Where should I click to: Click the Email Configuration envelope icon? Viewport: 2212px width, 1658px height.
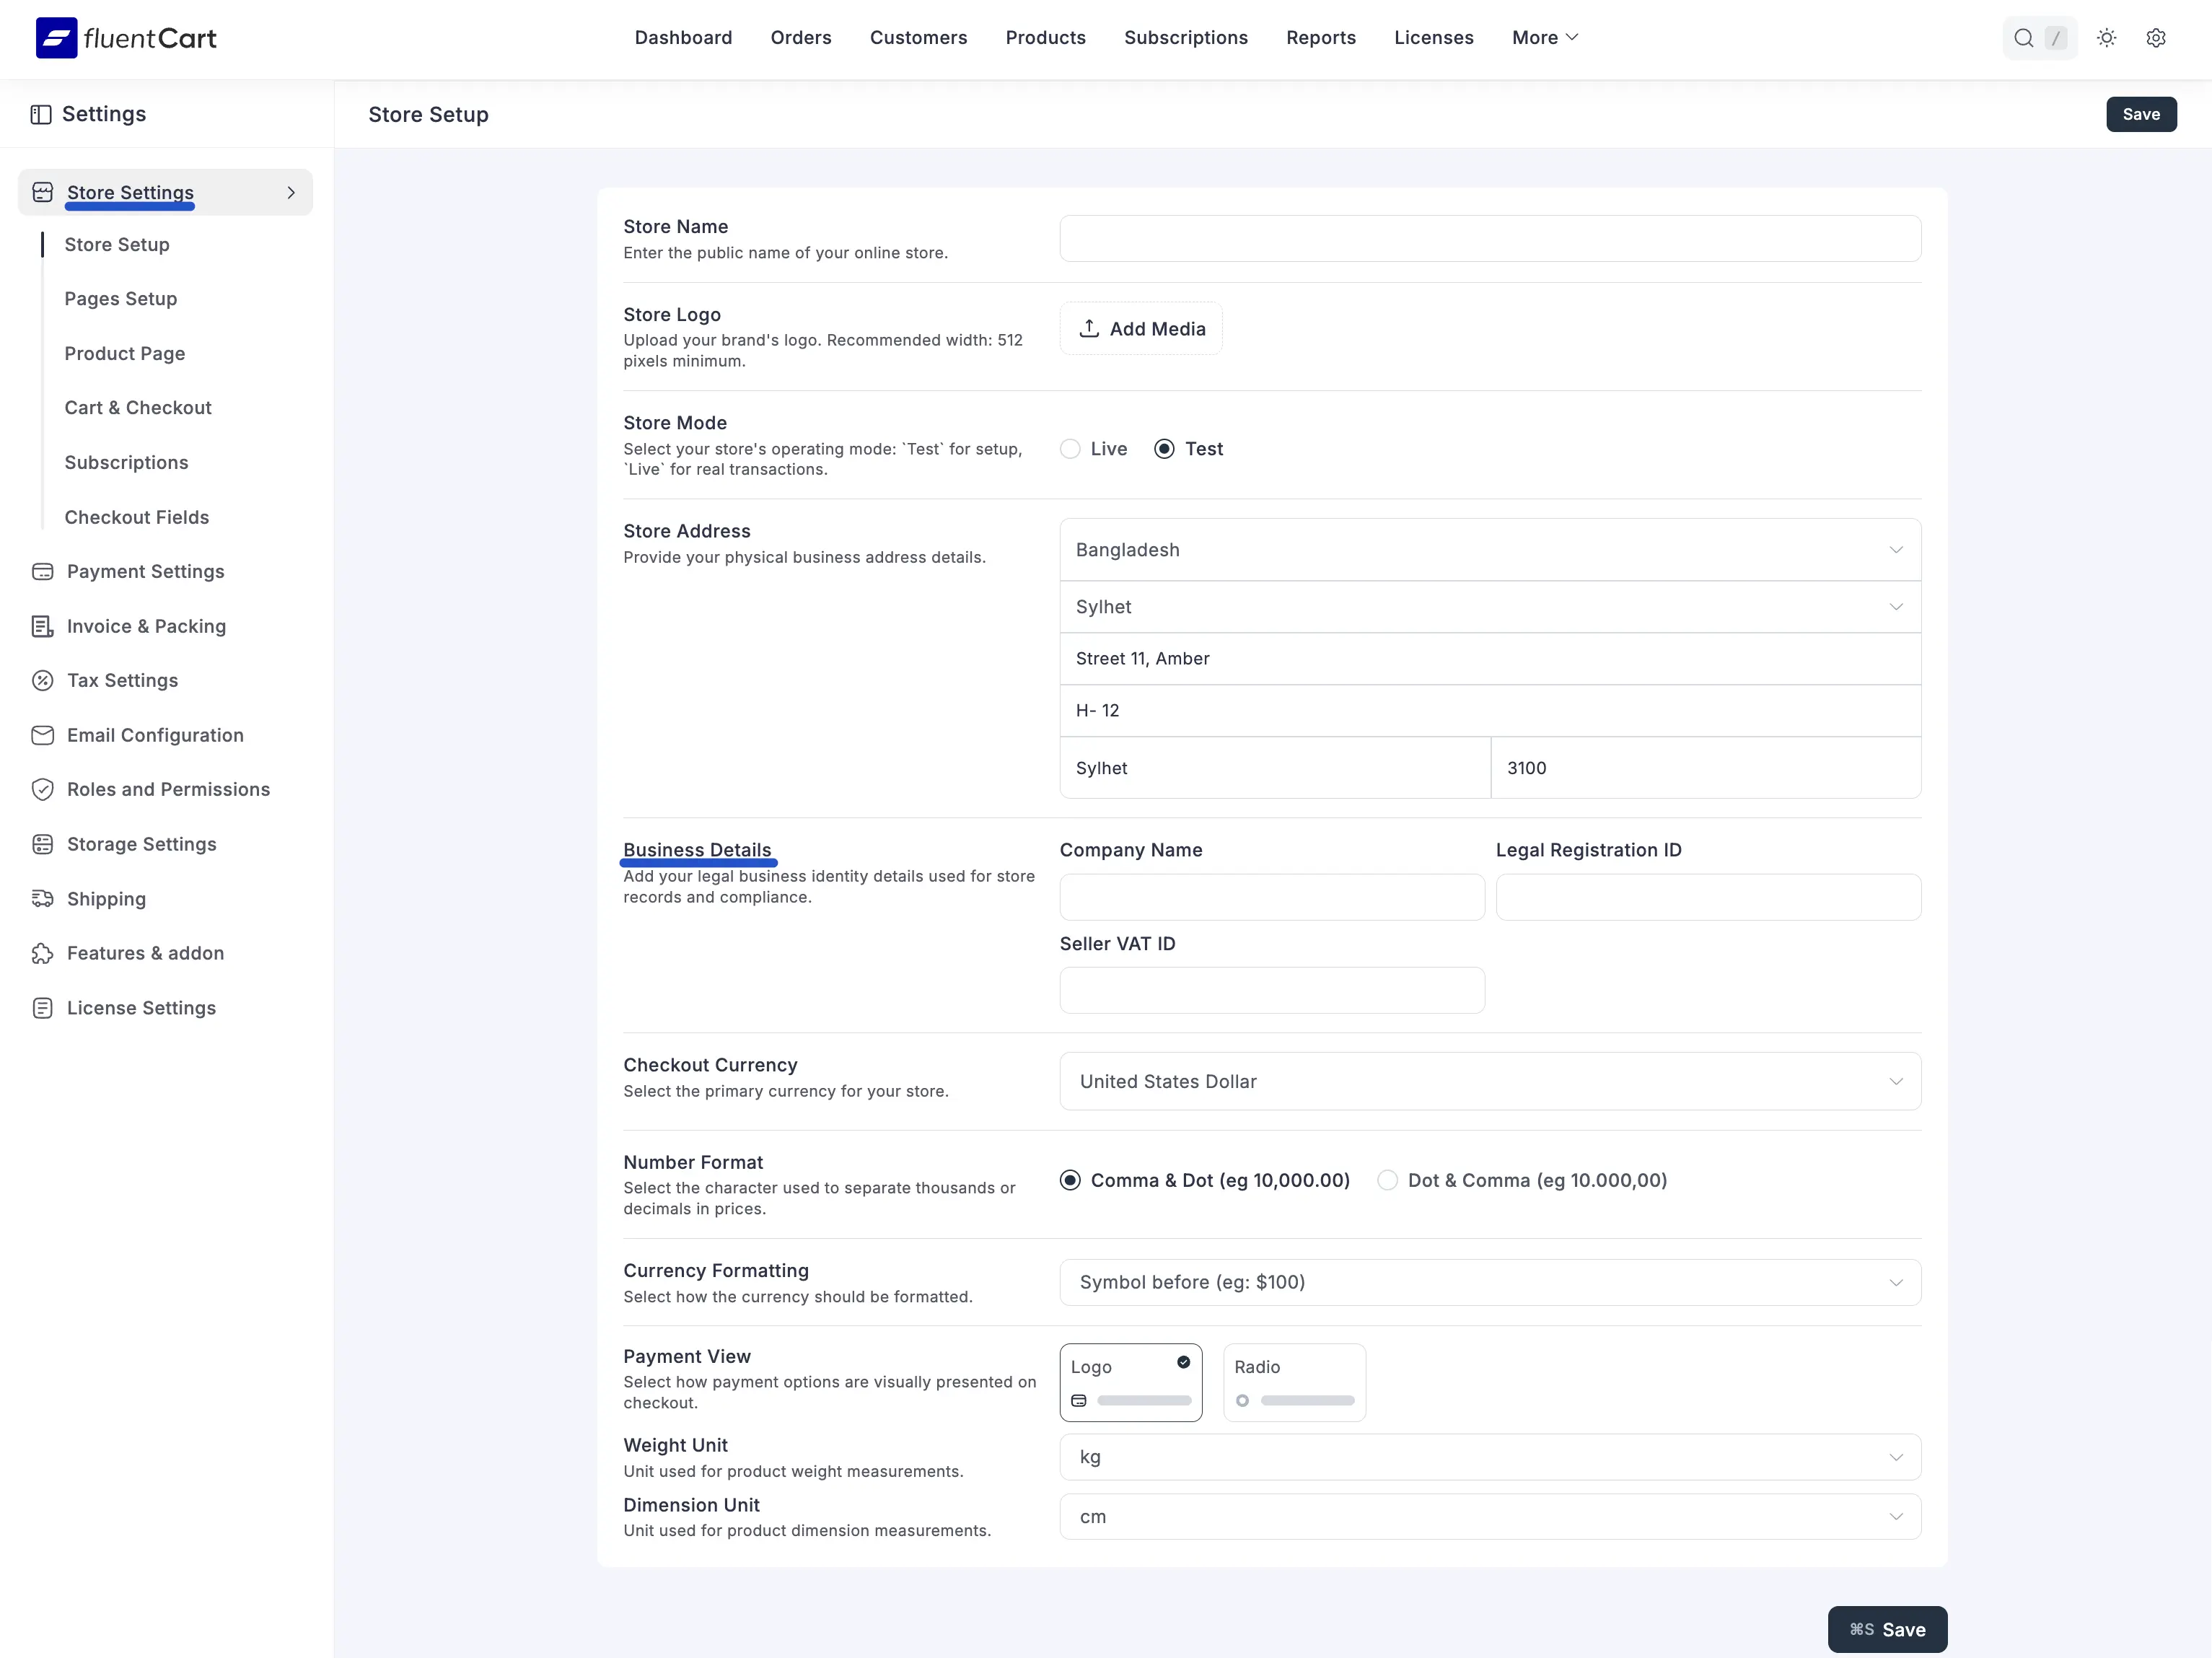pyautogui.click(x=42, y=735)
